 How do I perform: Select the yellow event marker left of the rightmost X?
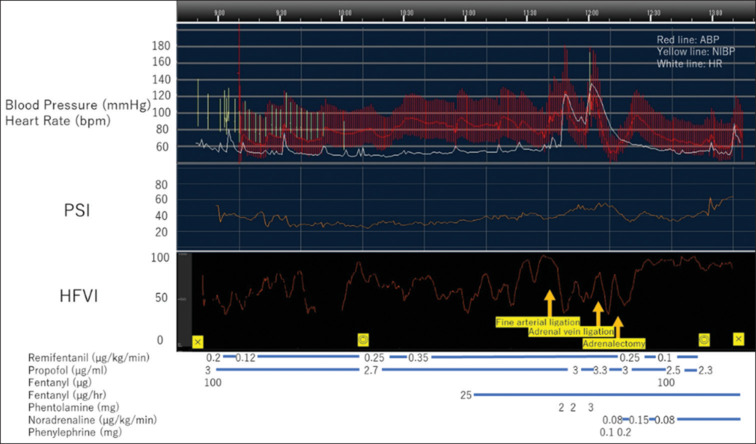(x=704, y=340)
